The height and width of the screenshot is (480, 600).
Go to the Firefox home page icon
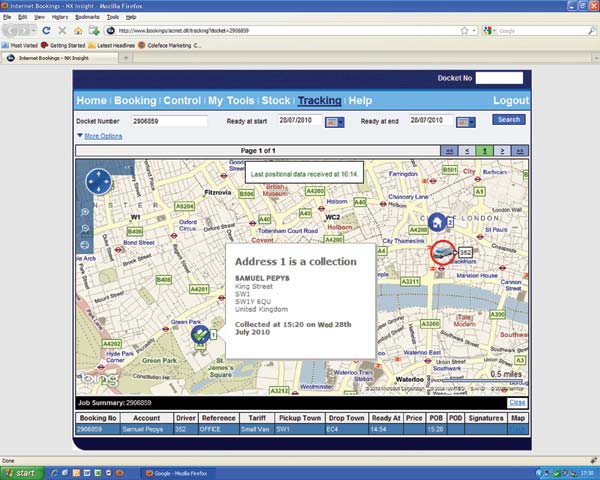pos(78,31)
